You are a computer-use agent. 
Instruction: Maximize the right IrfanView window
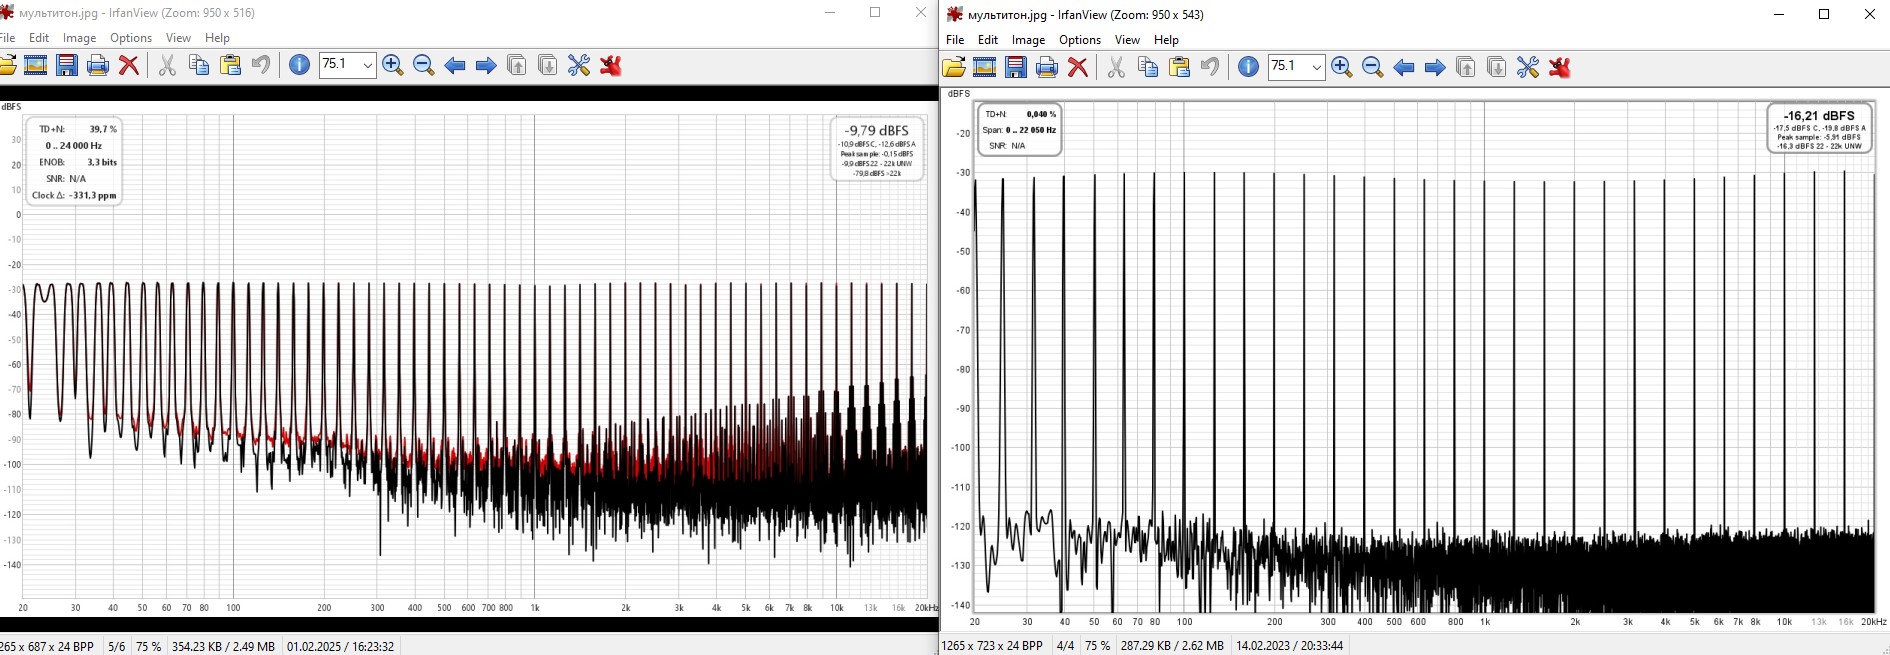[x=1823, y=14]
